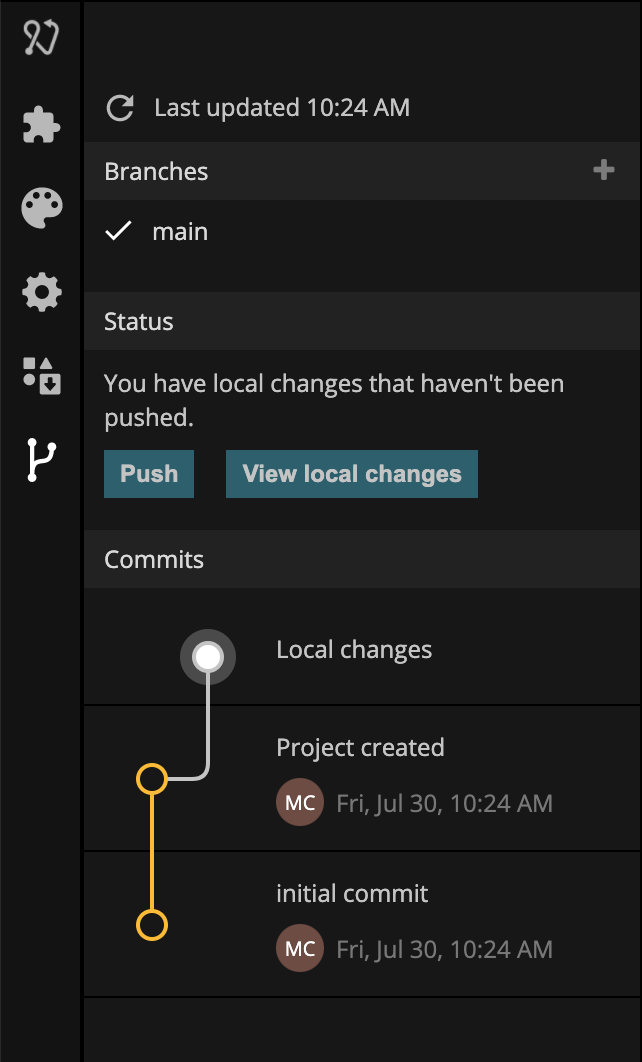Open the puzzle piece extensions panel
The height and width of the screenshot is (1062, 642).
click(x=41, y=124)
